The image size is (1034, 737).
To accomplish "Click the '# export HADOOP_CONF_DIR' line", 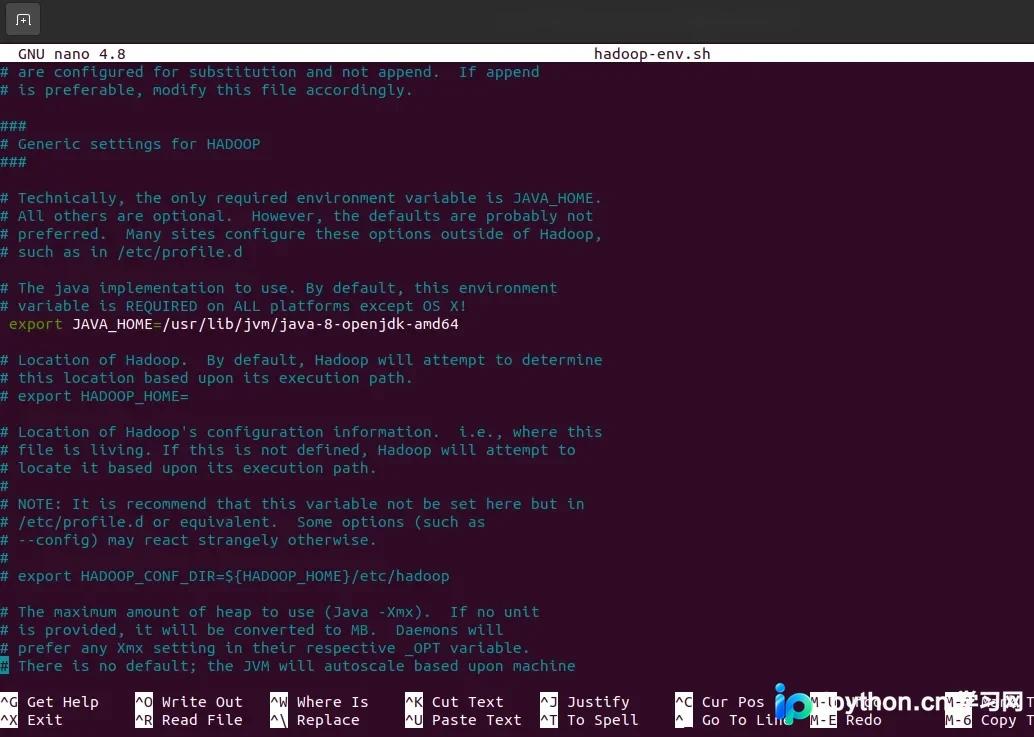I will pos(225,576).
